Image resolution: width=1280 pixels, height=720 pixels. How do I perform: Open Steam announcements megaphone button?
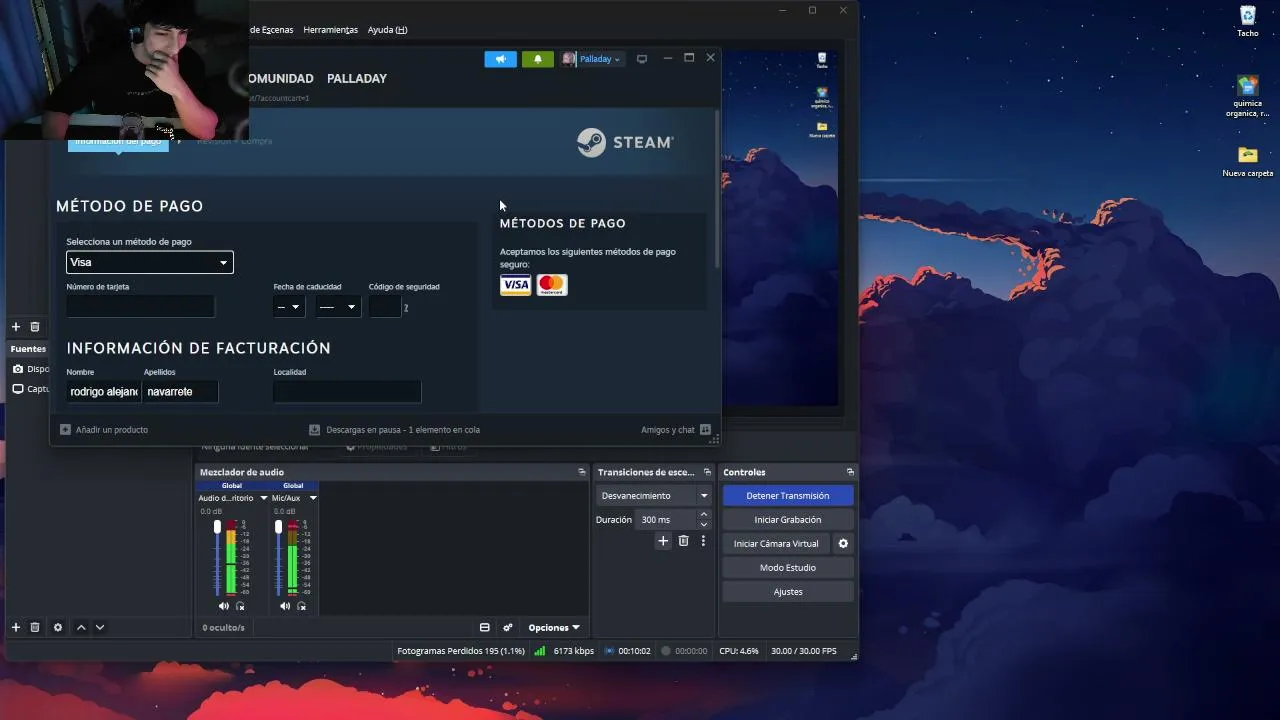tap(501, 59)
